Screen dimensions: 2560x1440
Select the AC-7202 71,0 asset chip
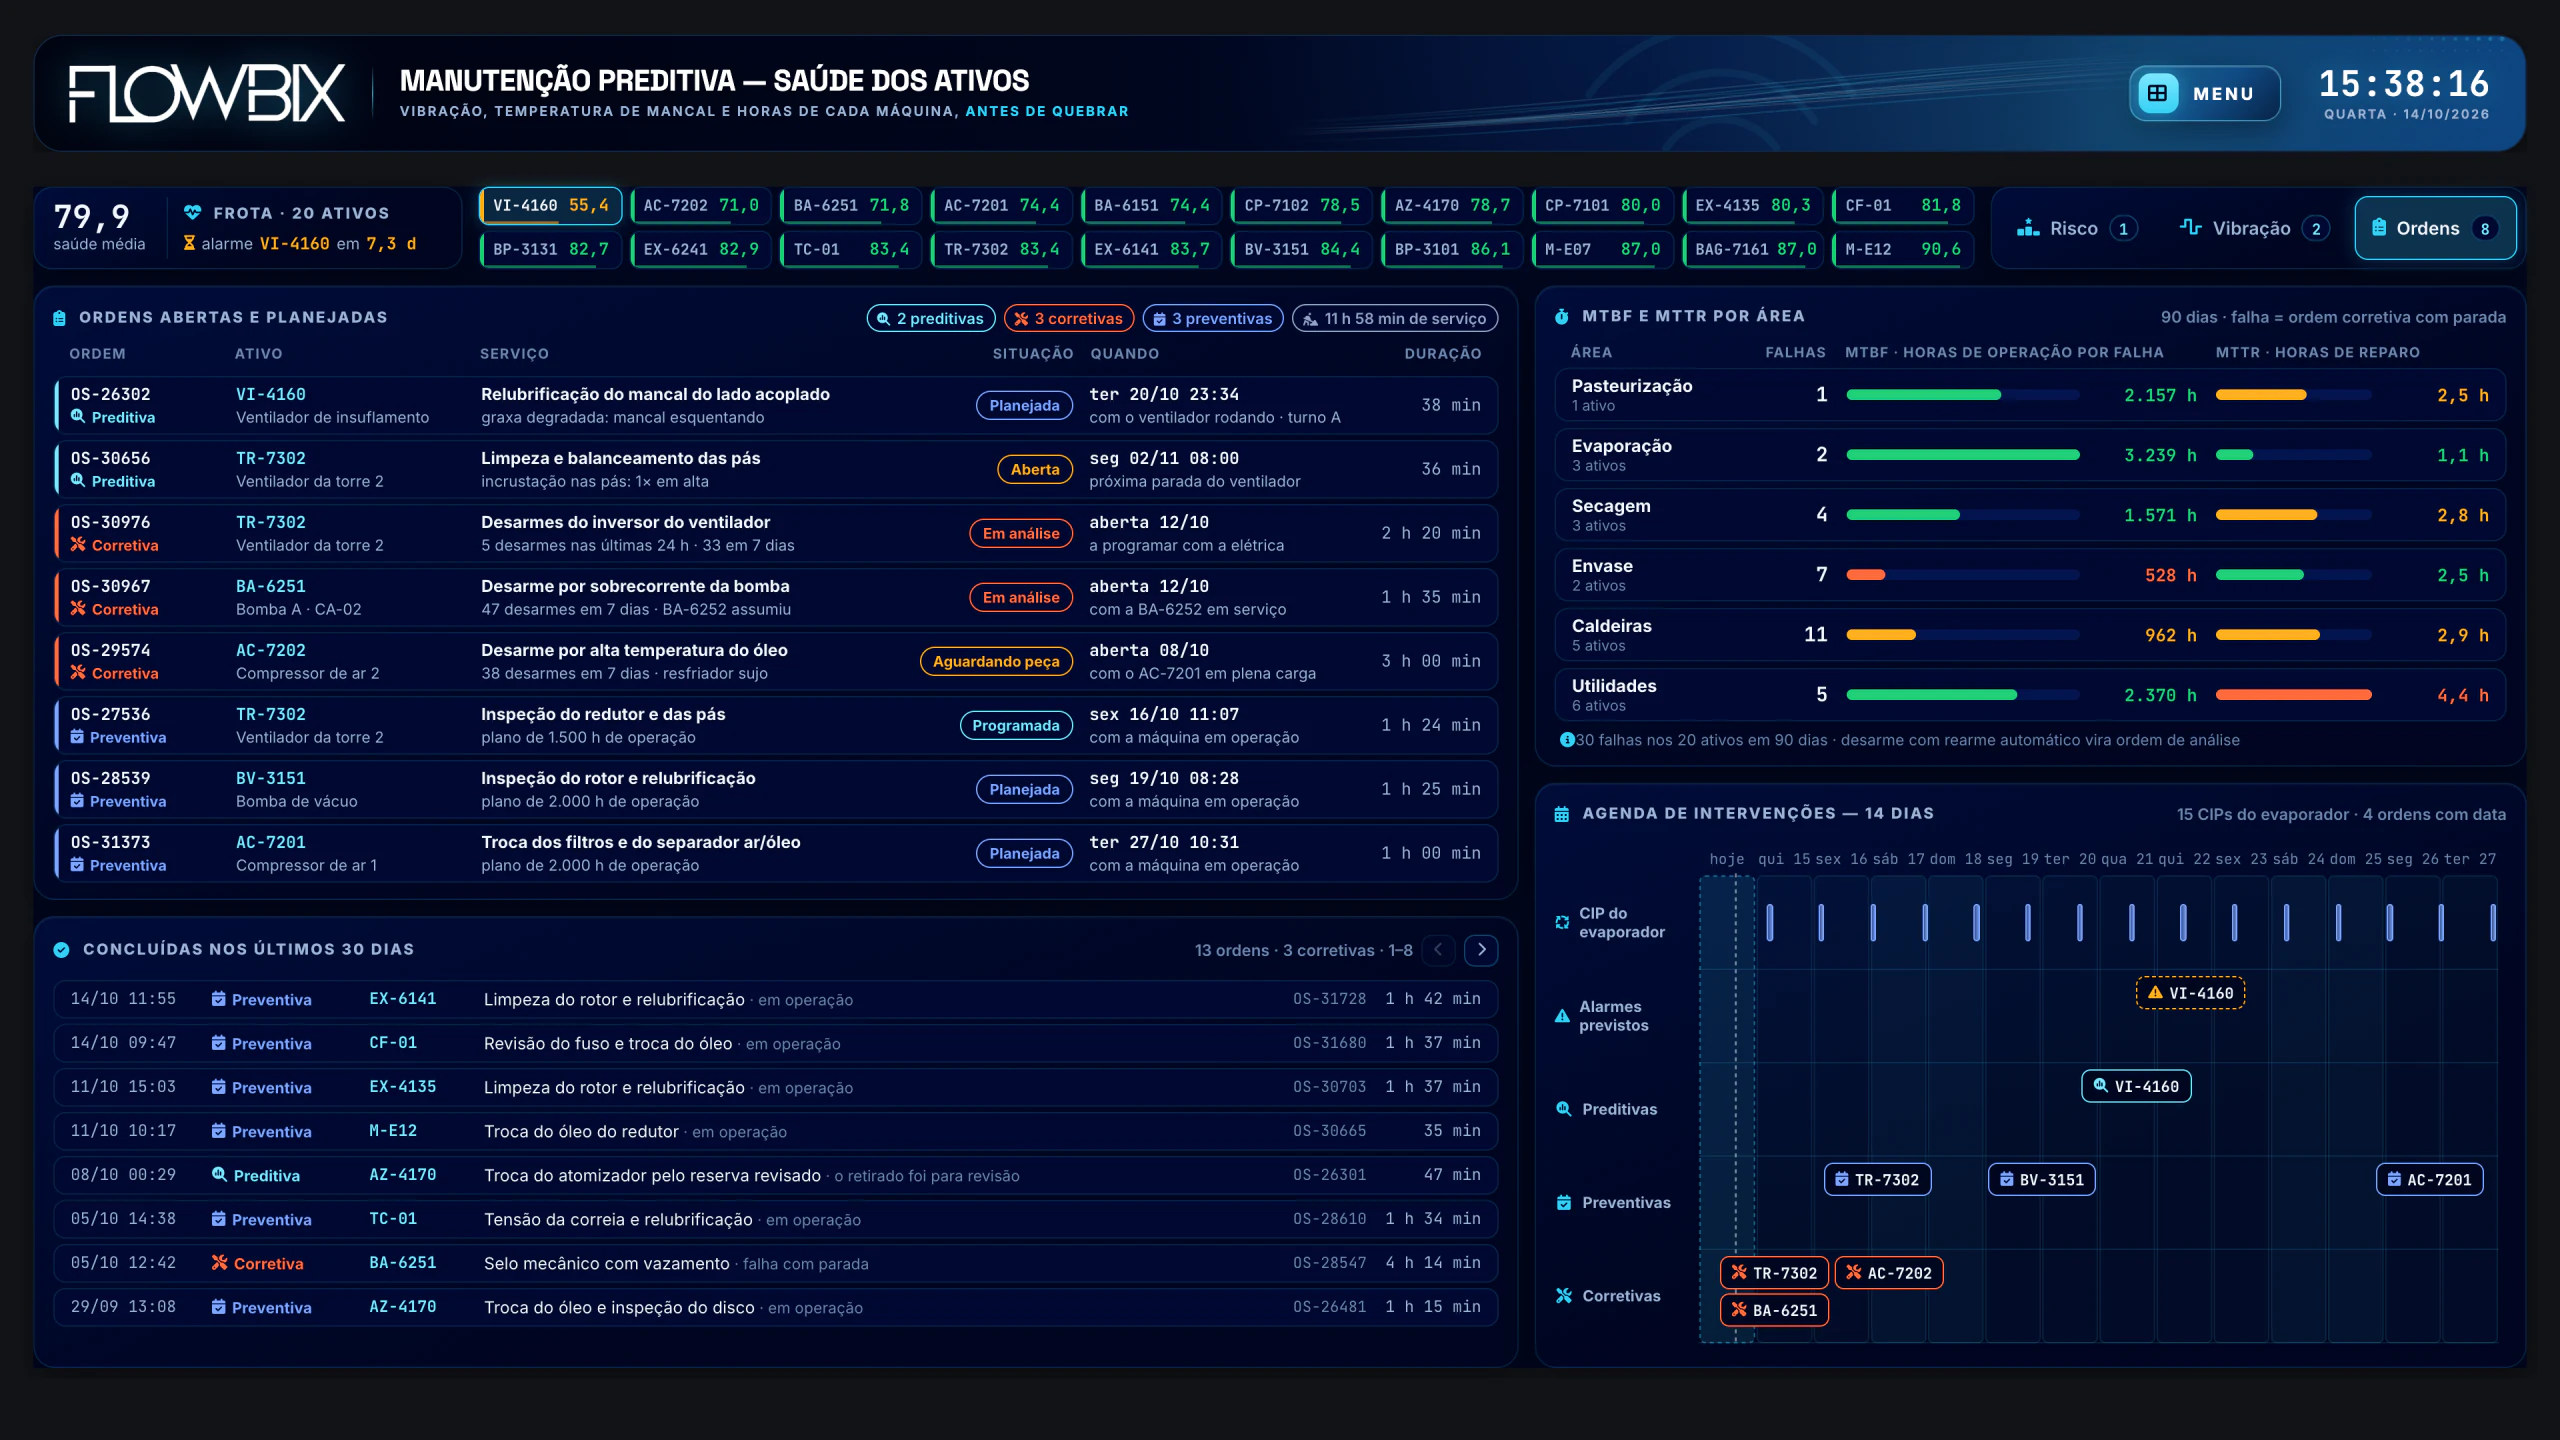701,206
